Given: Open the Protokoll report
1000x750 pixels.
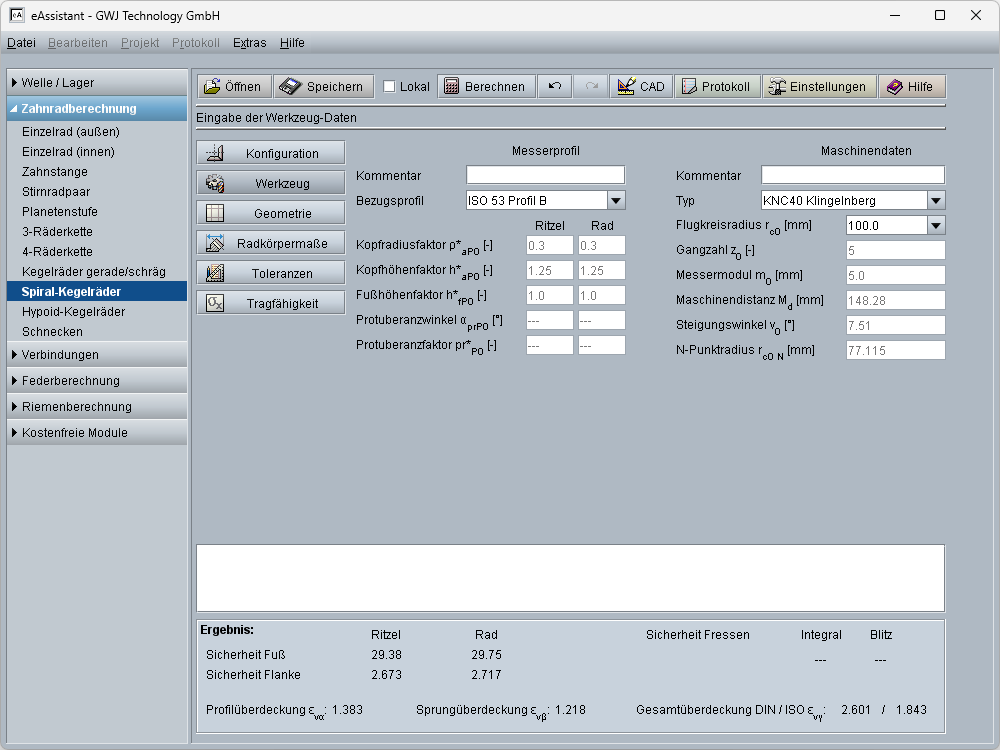Looking at the screenshot, I should pos(716,87).
